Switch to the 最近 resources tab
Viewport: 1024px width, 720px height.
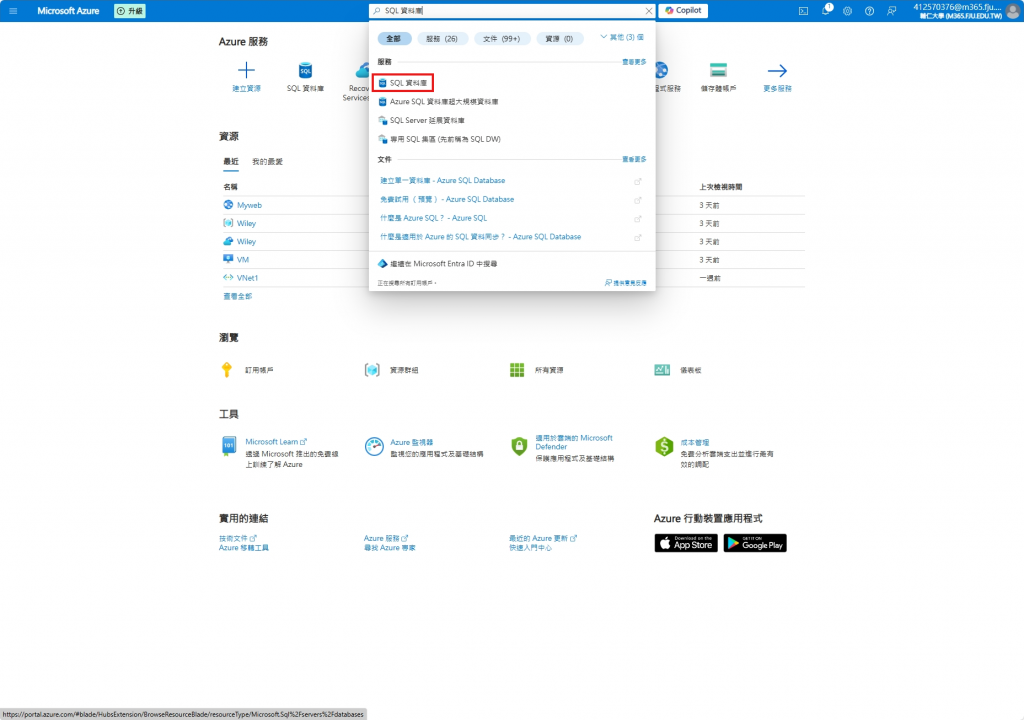pos(231,161)
